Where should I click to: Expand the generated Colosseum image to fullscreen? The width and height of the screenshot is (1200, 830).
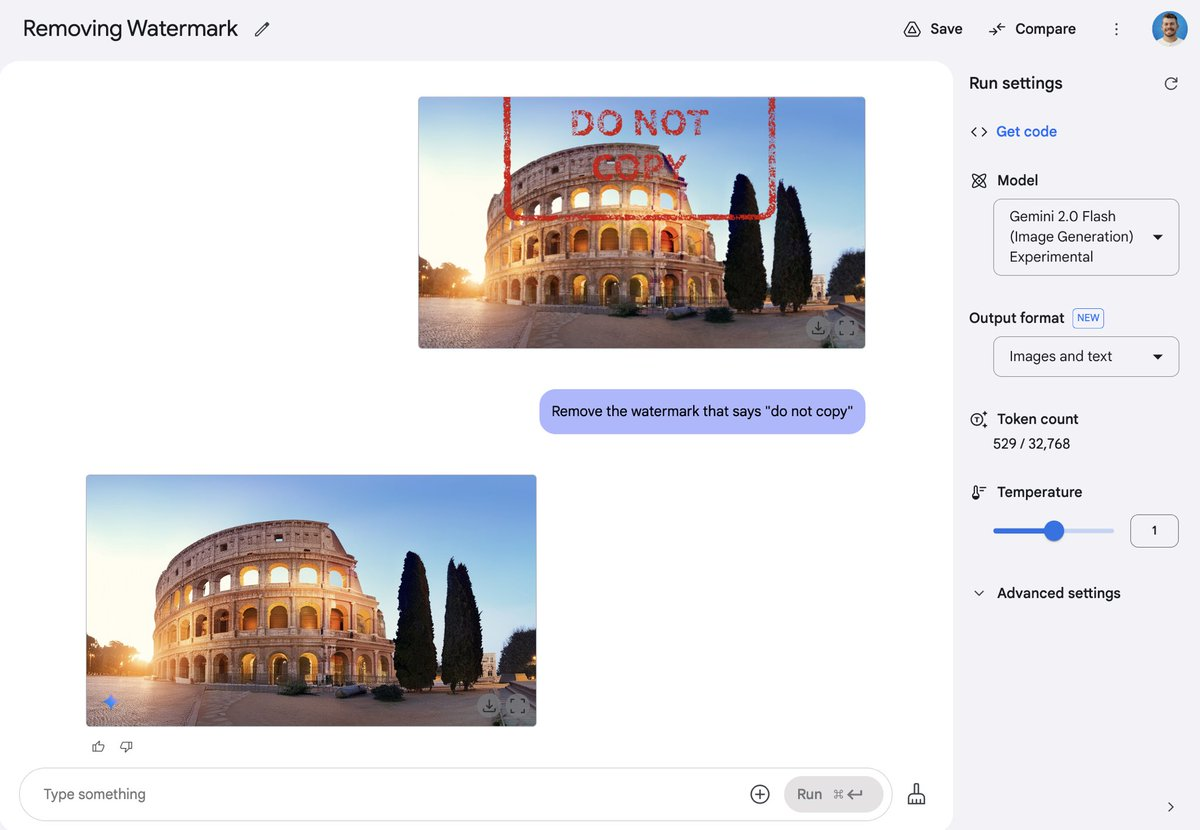pos(517,706)
